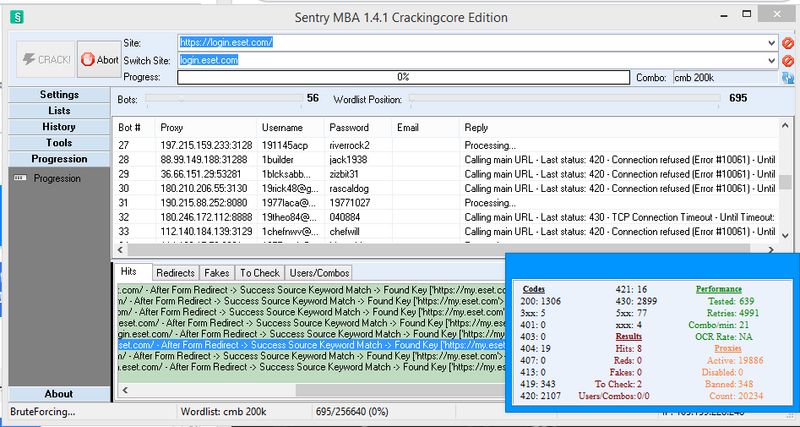
Task: Click the Email column header
Action: coord(426,128)
